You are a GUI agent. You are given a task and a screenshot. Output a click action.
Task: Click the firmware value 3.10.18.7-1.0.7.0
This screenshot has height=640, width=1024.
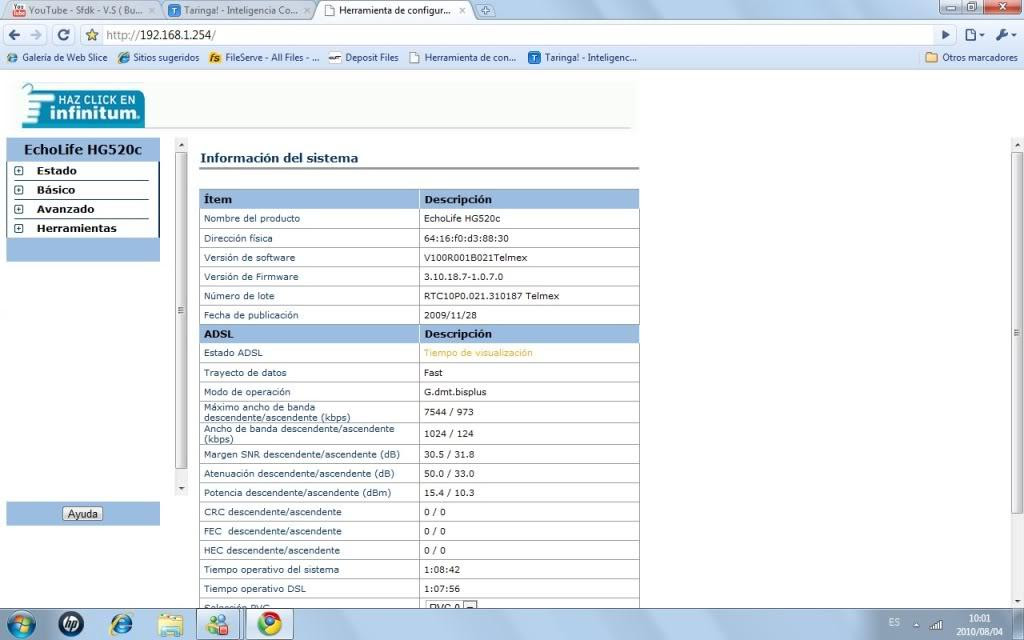click(464, 277)
